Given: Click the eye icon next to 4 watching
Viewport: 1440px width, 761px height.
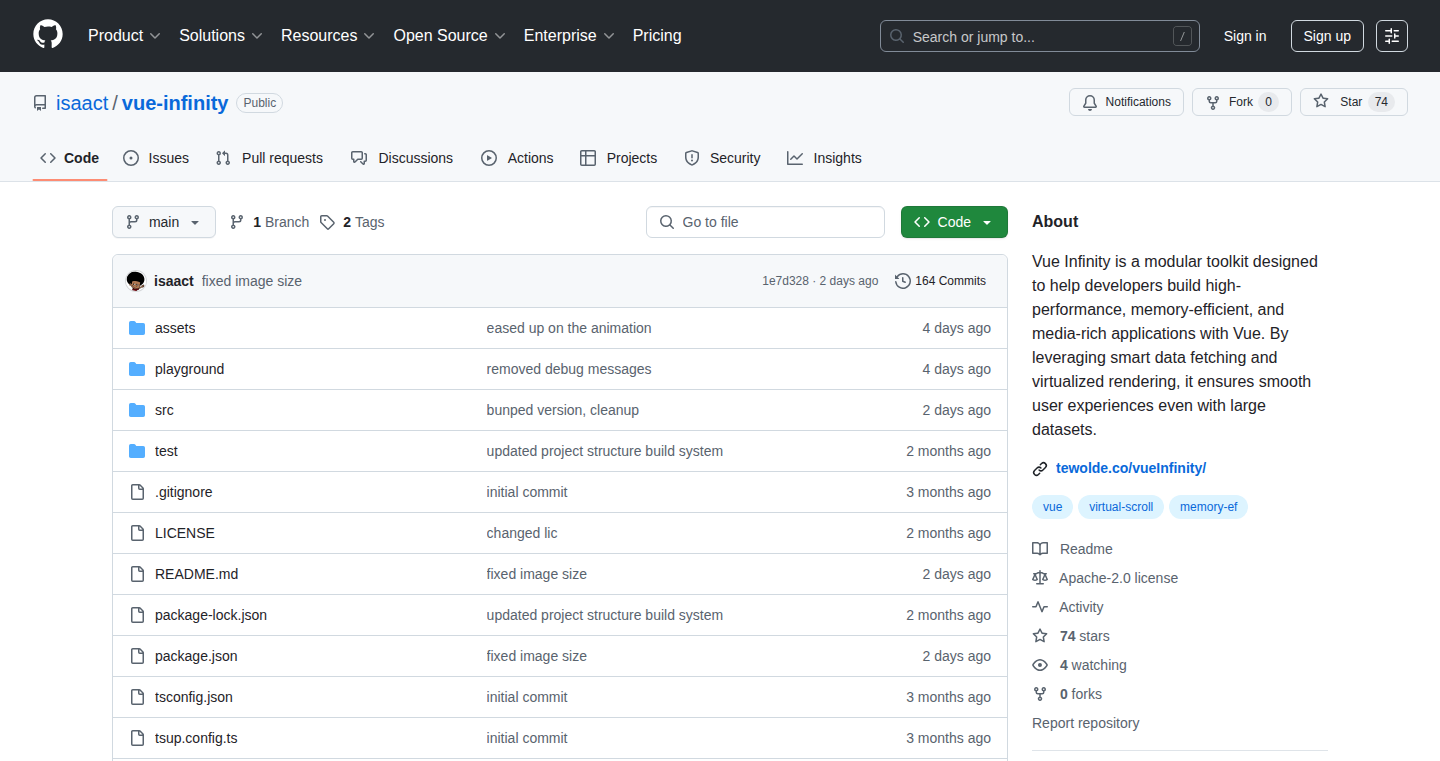Looking at the screenshot, I should coord(1040,665).
